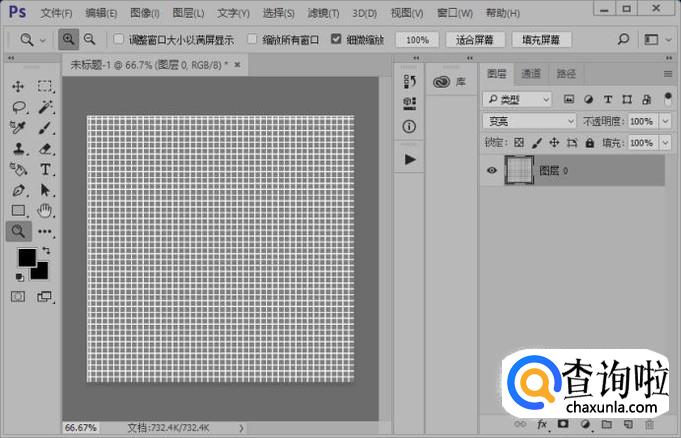Click the 填充屏幕 button

(x=540, y=40)
